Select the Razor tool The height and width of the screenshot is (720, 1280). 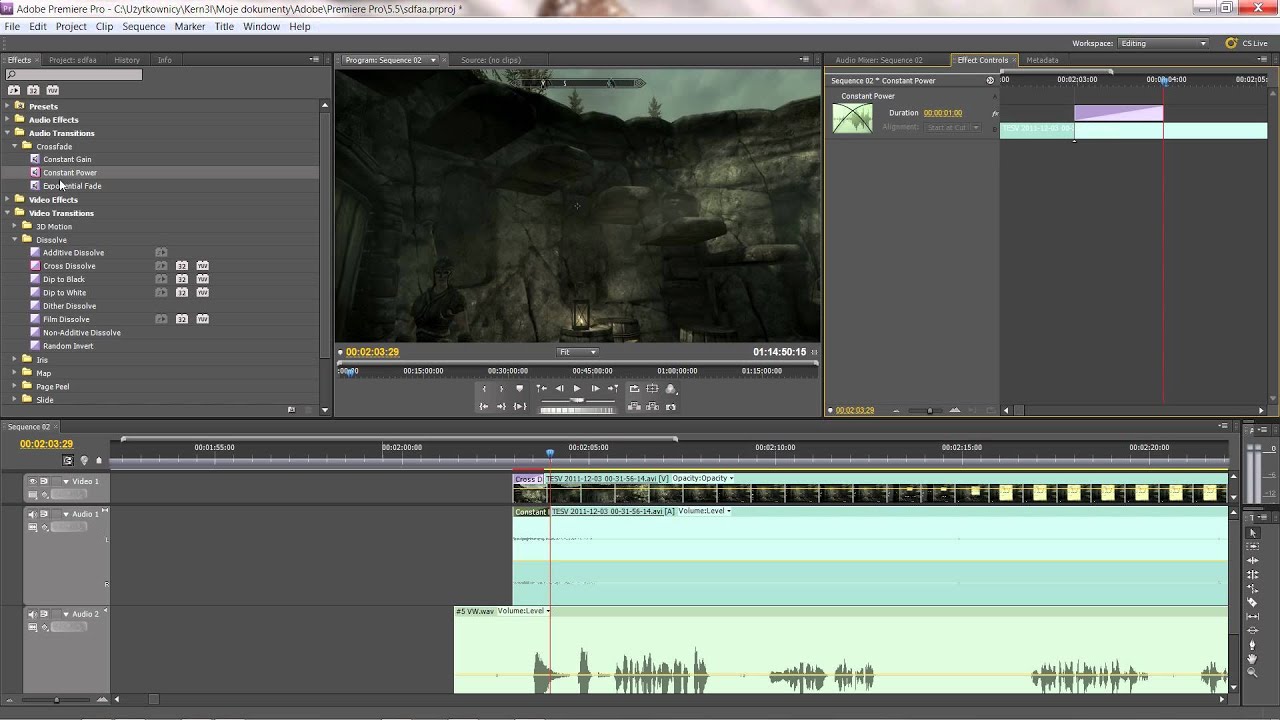(x=1252, y=602)
